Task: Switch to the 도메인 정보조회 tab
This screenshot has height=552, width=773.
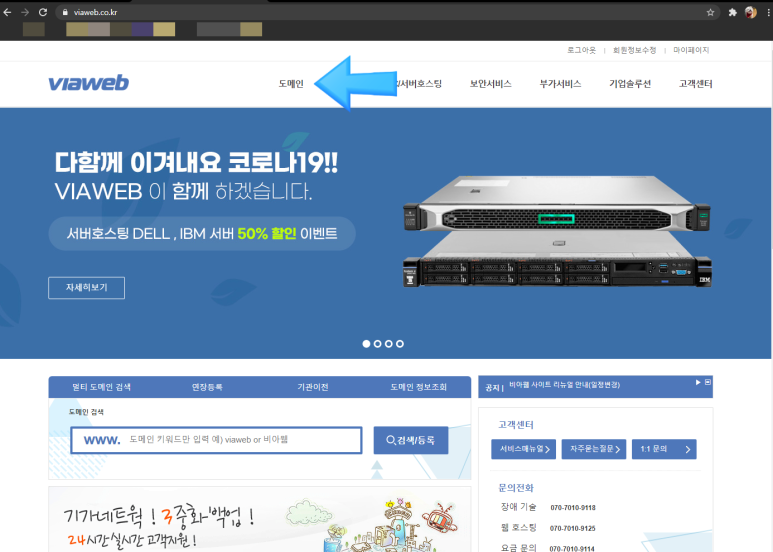Action: coord(419,387)
